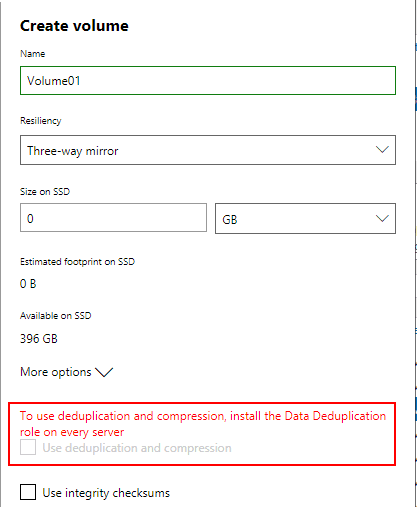This screenshot has width=417, height=507.
Task: Click the Size on SSD number field
Action: click(113, 218)
